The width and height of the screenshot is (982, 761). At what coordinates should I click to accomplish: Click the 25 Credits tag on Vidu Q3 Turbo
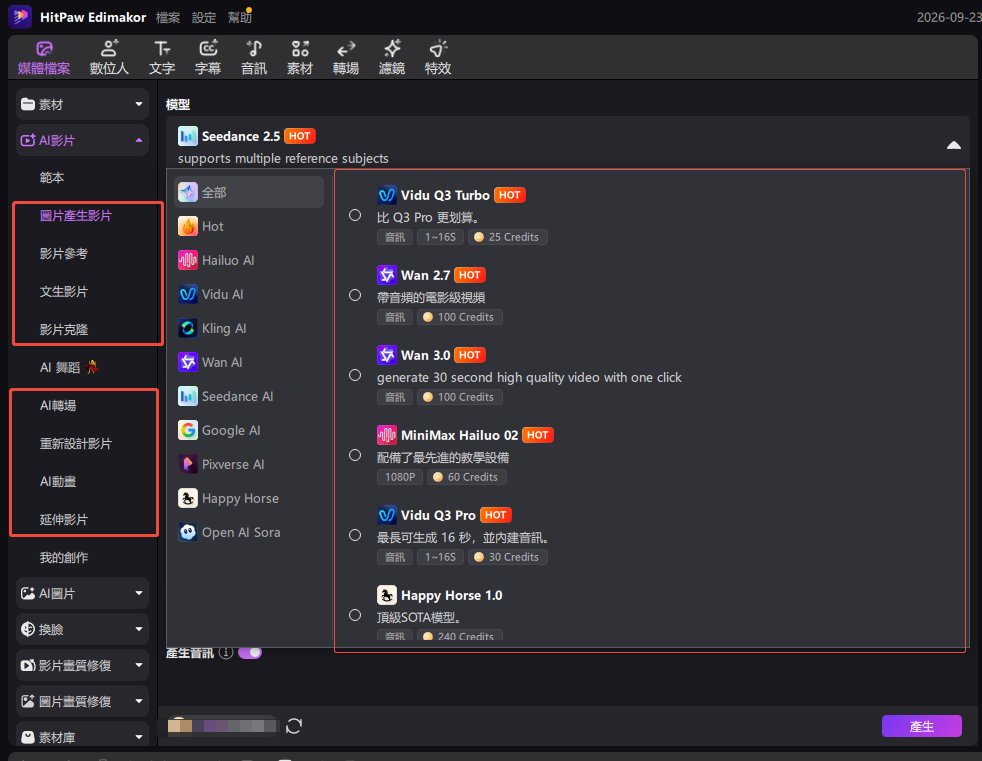tap(507, 237)
